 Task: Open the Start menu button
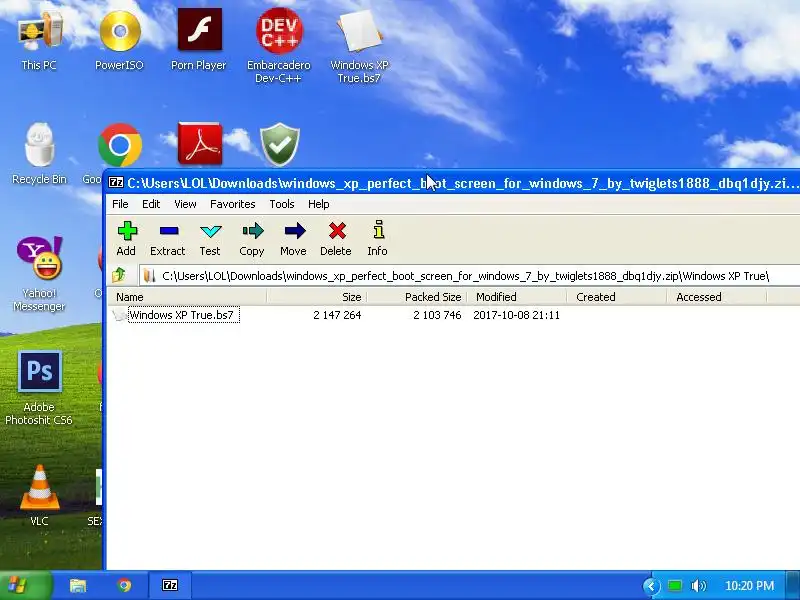[x=24, y=585]
